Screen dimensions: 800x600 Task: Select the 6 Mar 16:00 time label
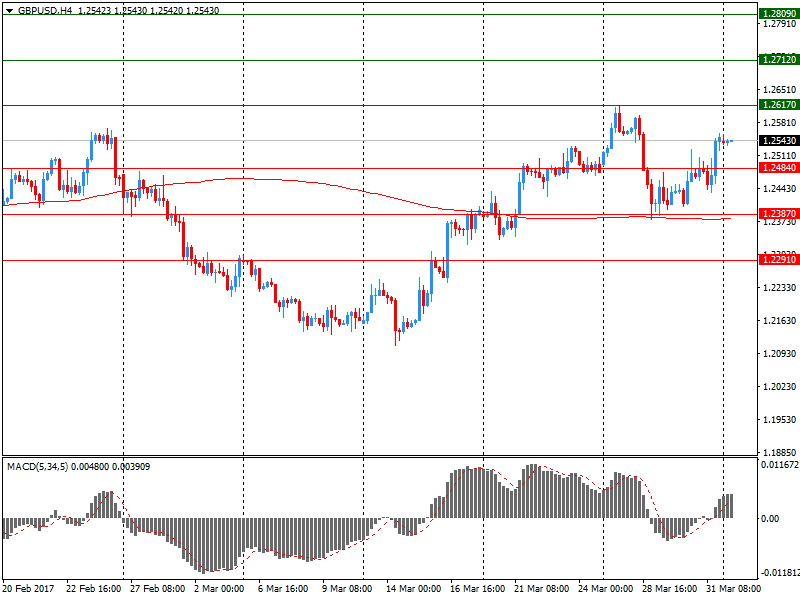[x=283, y=588]
